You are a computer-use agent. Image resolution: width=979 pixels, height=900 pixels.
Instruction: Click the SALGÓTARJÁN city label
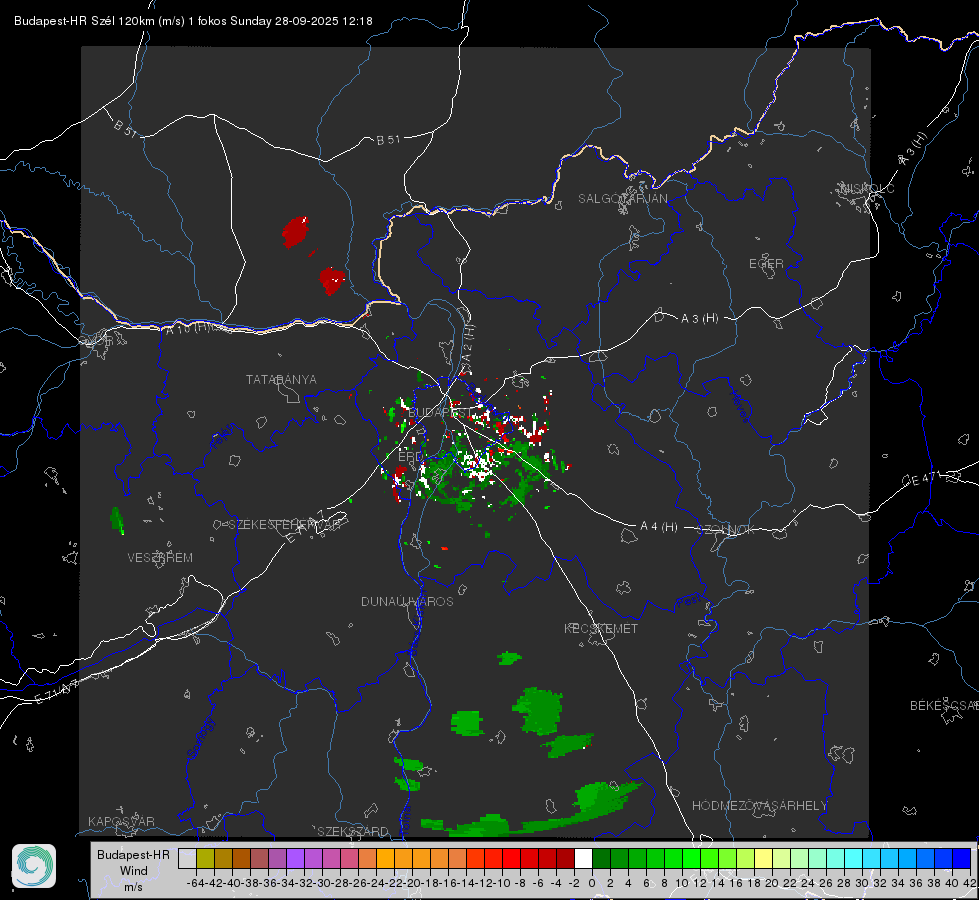pyautogui.click(x=622, y=199)
